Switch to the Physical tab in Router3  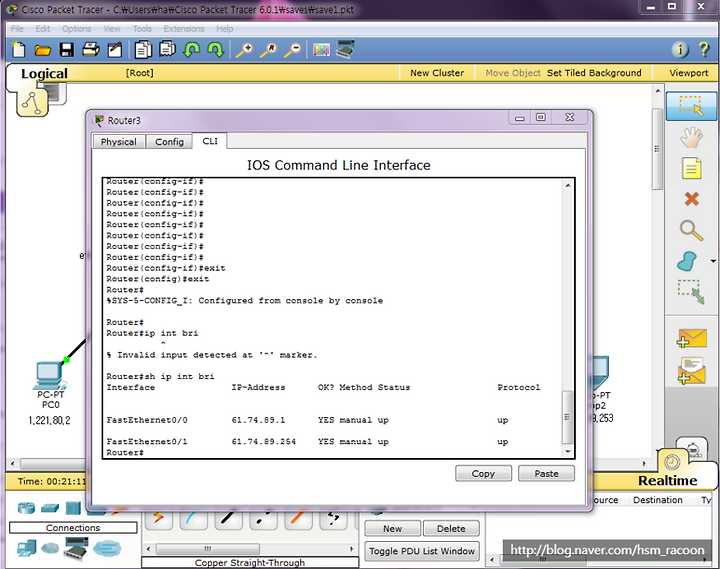click(118, 141)
